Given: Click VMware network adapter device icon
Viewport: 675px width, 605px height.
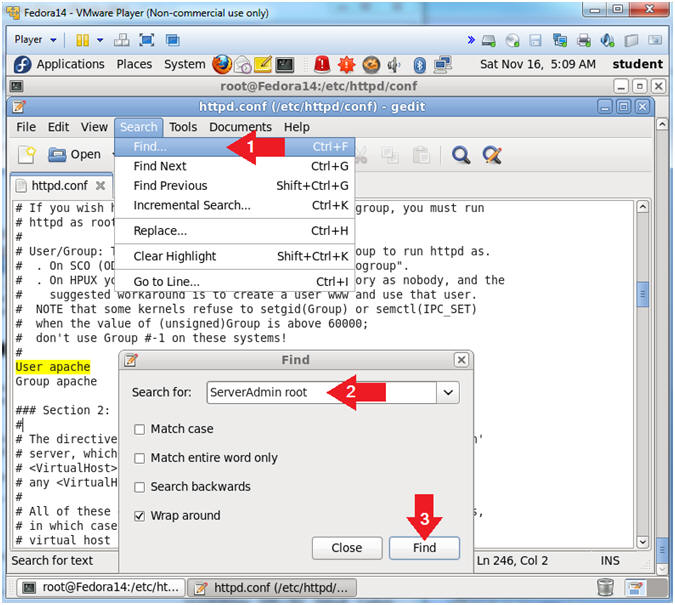Looking at the screenshot, I should [x=560, y=40].
